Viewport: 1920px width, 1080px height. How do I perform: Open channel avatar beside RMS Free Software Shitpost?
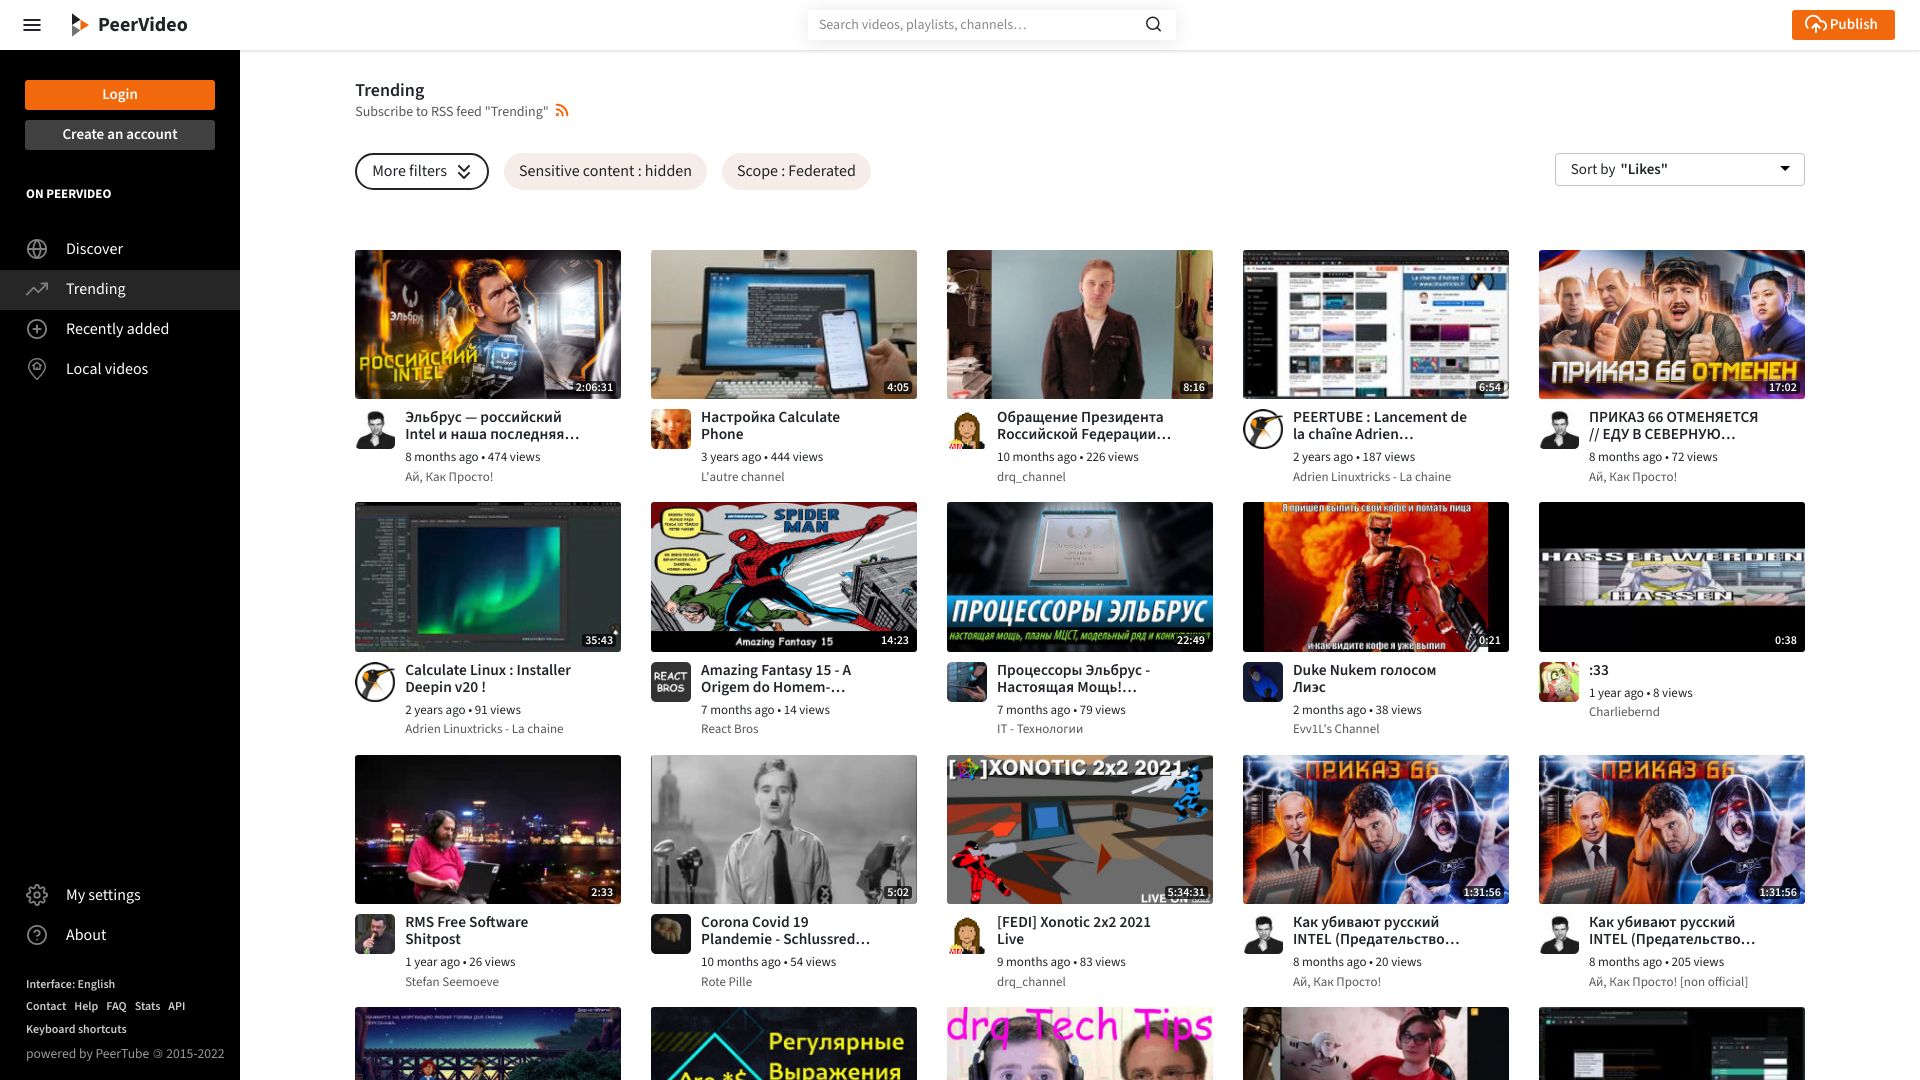(375, 934)
